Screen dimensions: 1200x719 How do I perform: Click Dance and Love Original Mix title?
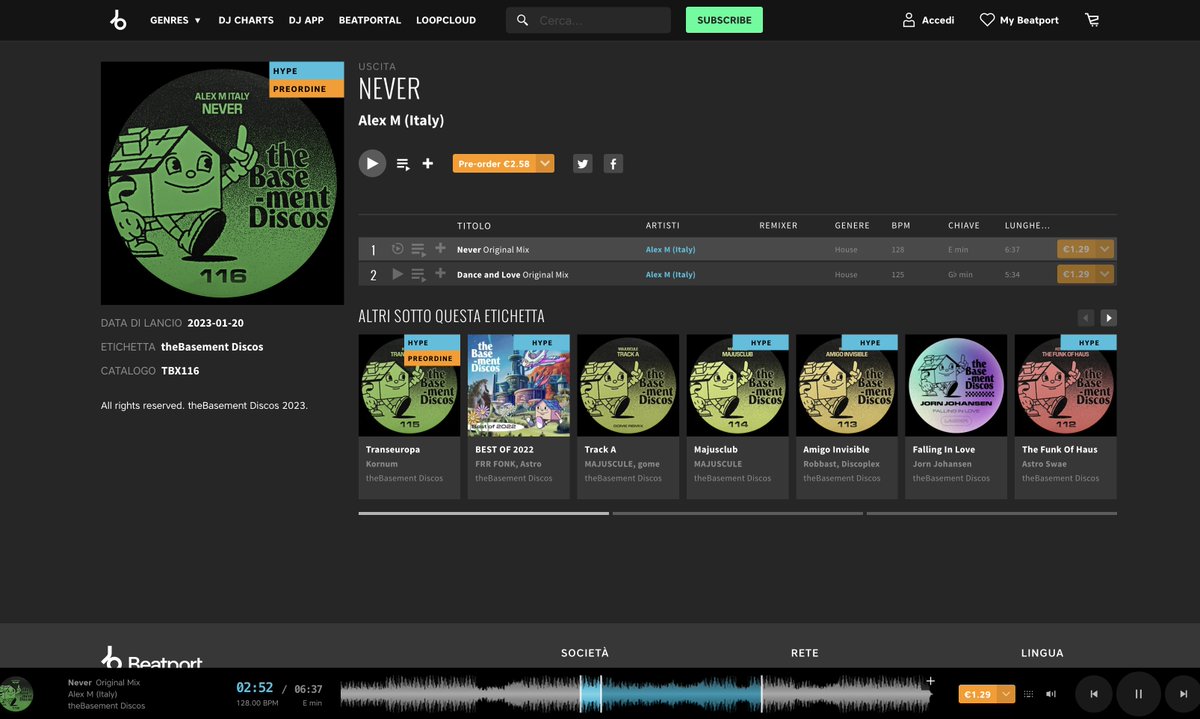tap(513, 275)
